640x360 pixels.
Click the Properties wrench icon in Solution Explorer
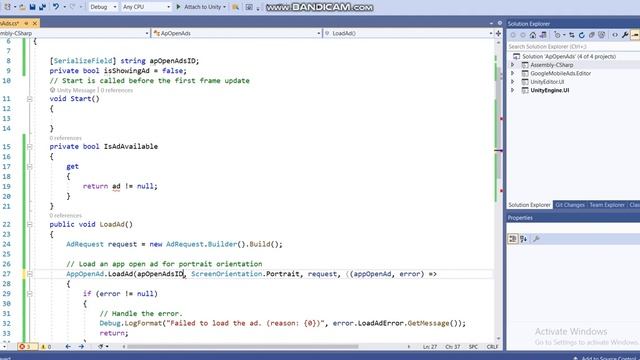tap(625, 35)
